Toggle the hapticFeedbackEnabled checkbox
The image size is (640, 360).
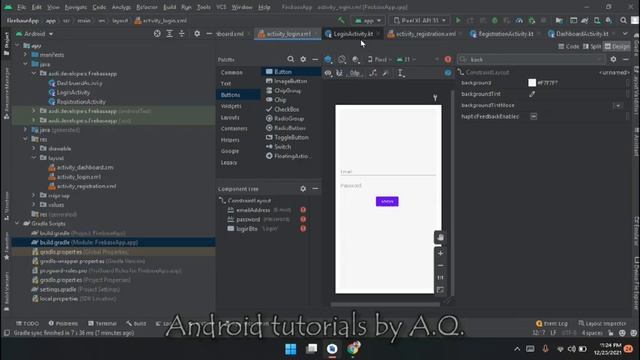tap(533, 116)
